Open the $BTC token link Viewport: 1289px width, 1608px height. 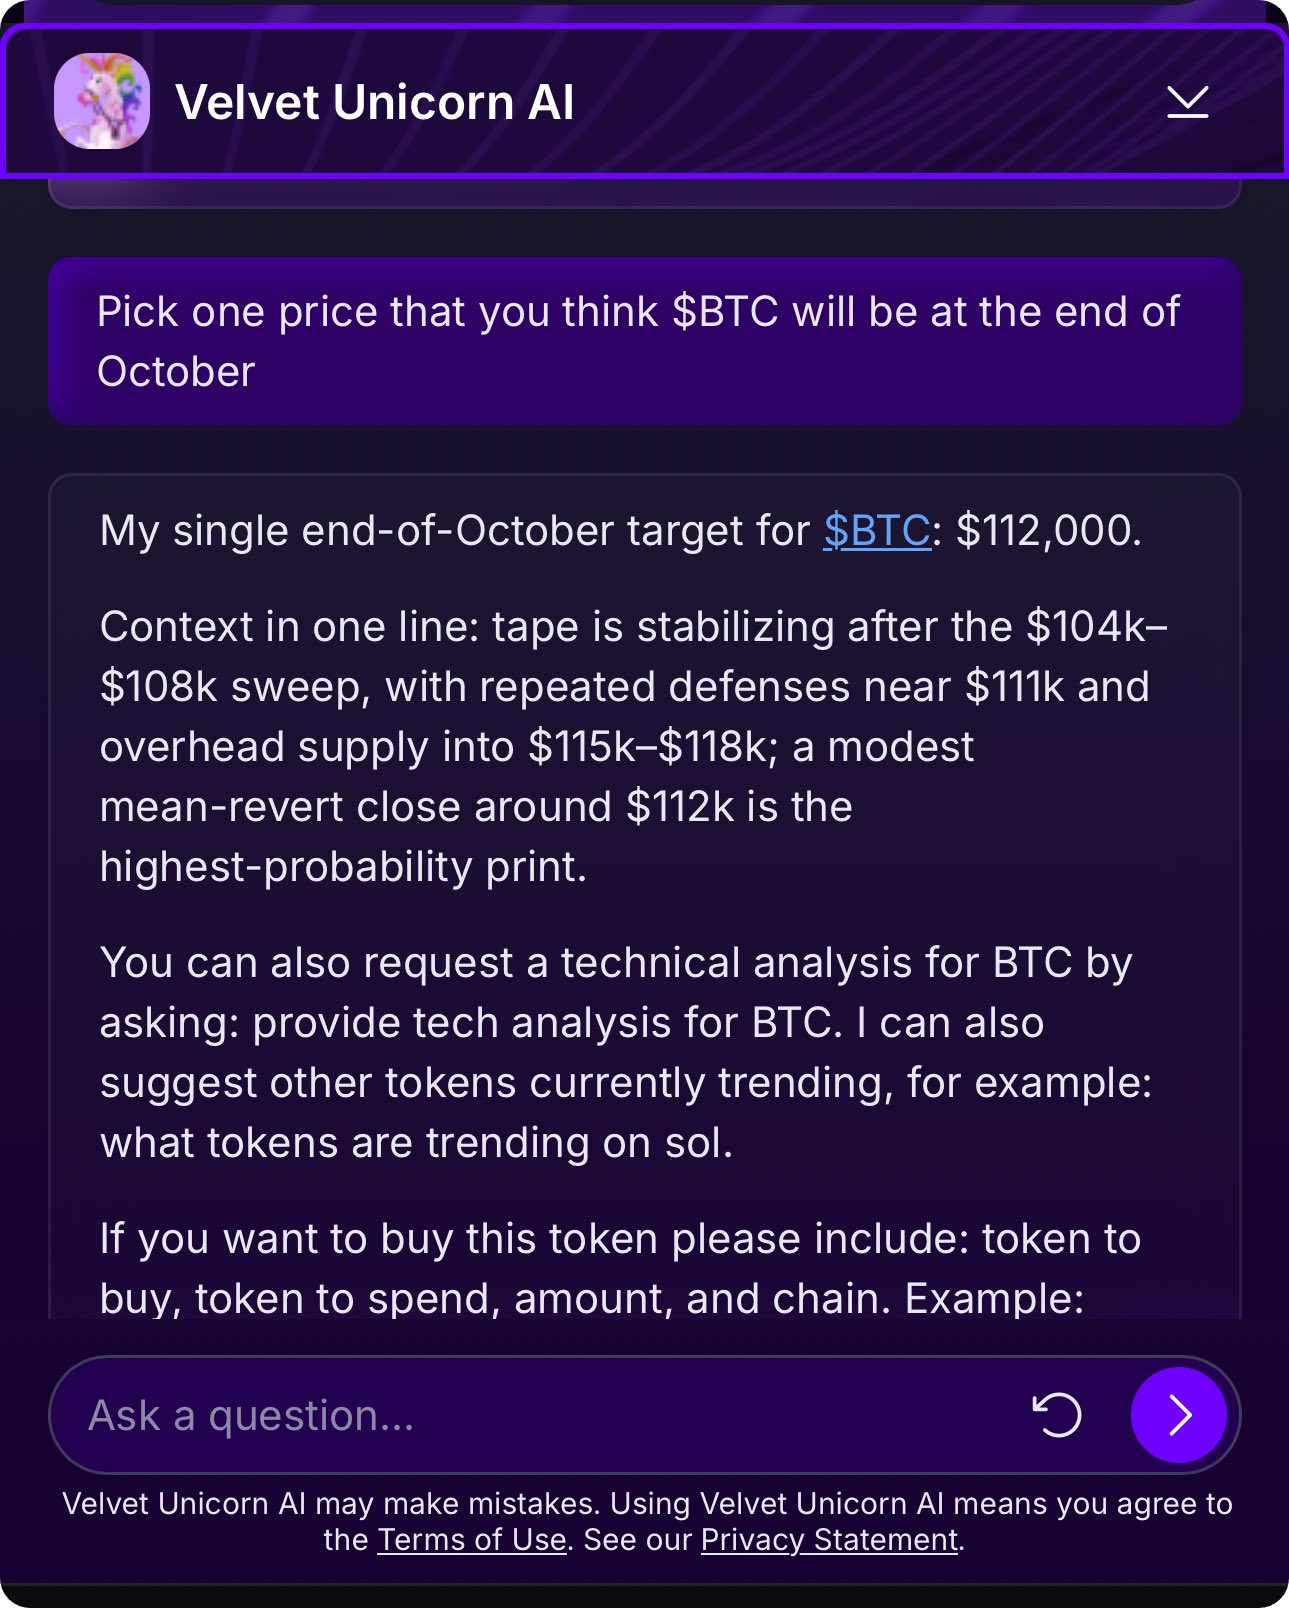pyautogui.click(x=877, y=531)
